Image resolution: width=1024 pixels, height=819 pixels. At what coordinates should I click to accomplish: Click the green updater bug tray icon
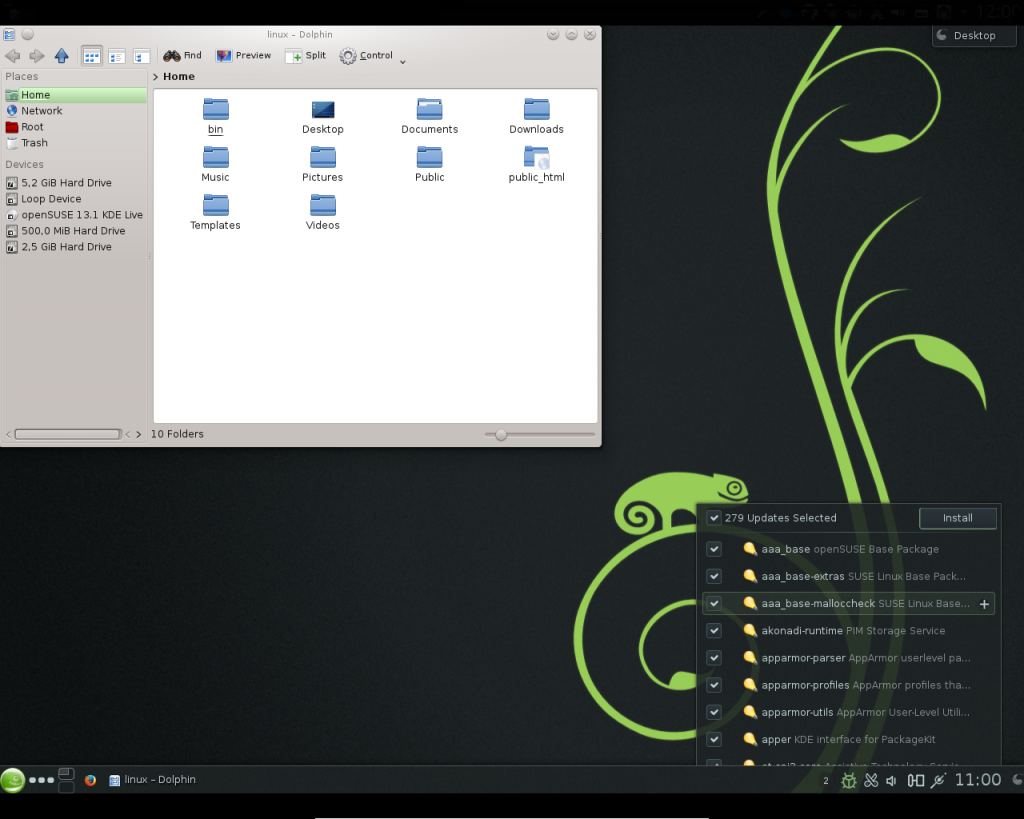pyautogui.click(x=849, y=780)
